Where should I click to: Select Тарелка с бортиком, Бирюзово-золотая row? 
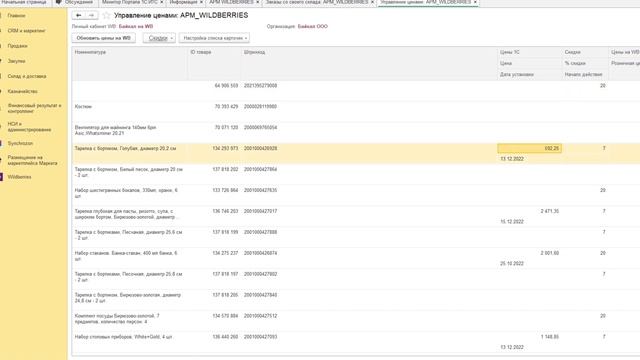[356, 300]
